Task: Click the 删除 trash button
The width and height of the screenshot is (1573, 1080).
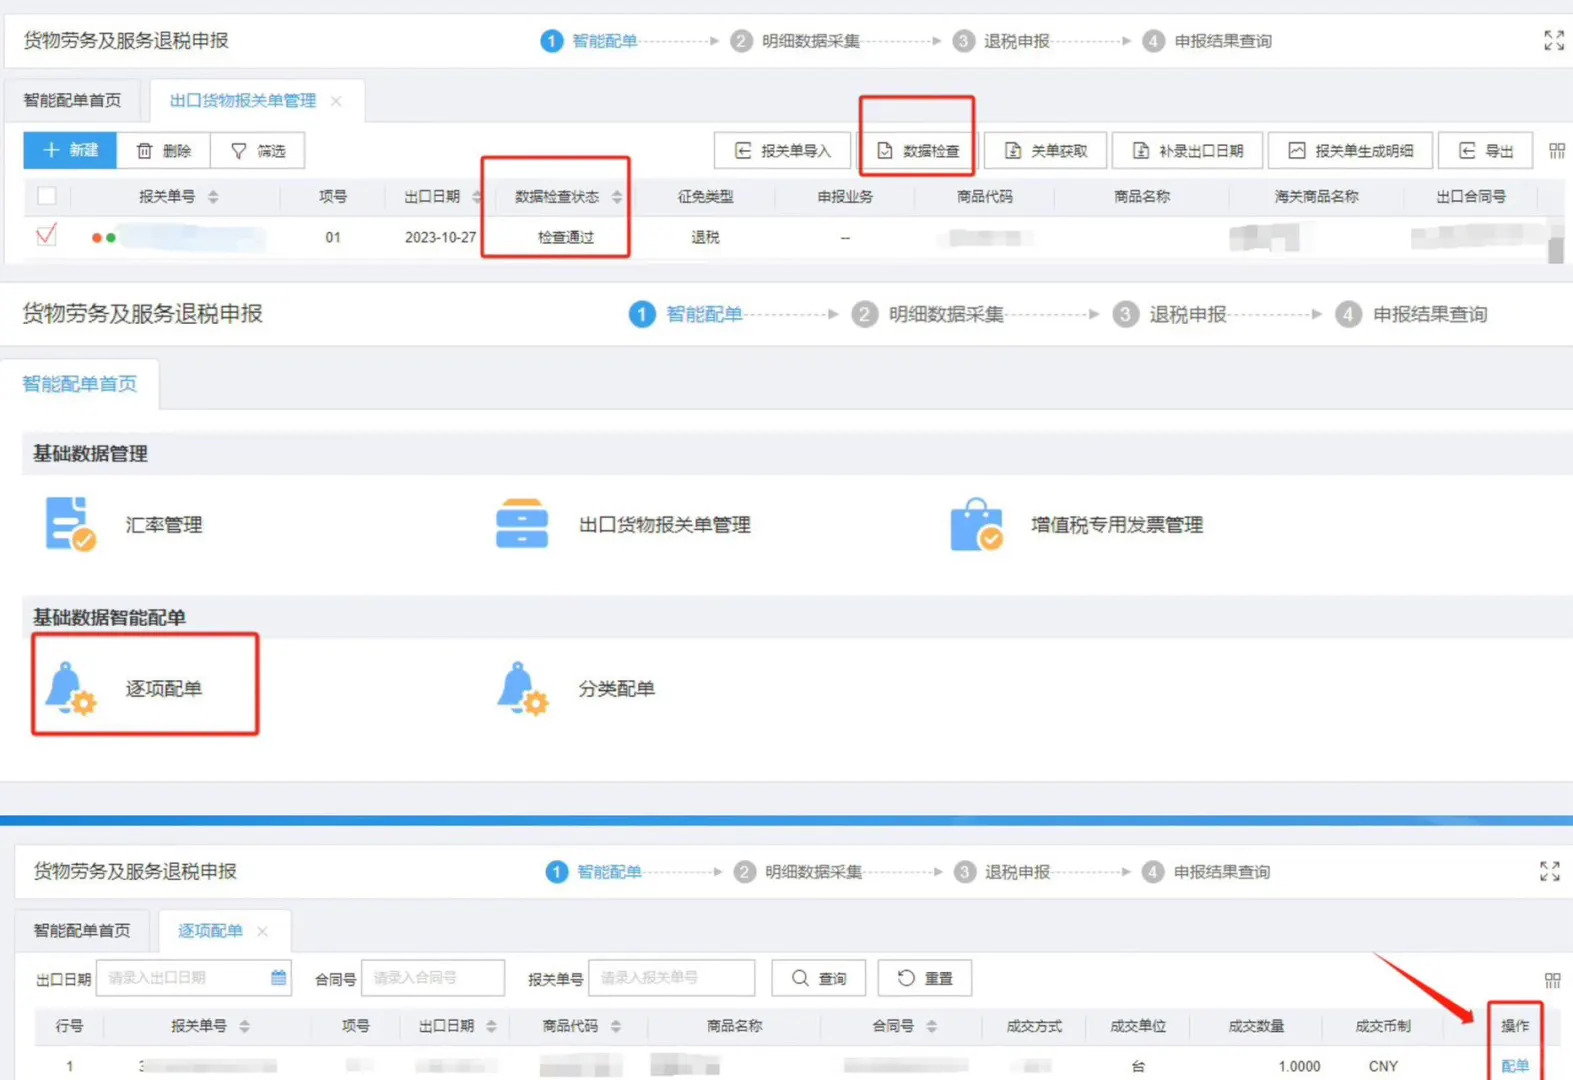Action: (163, 150)
